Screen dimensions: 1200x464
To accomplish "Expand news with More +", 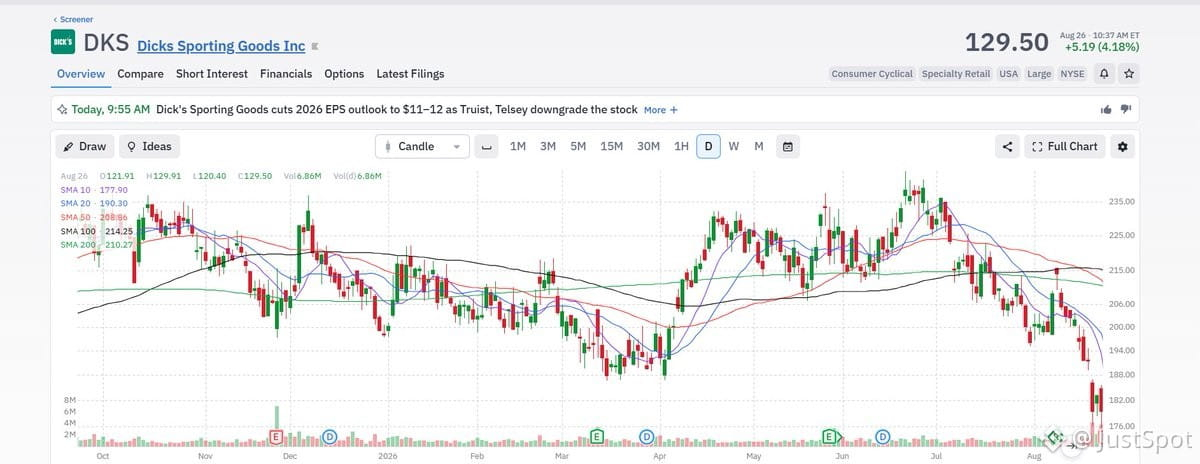I will [661, 110].
